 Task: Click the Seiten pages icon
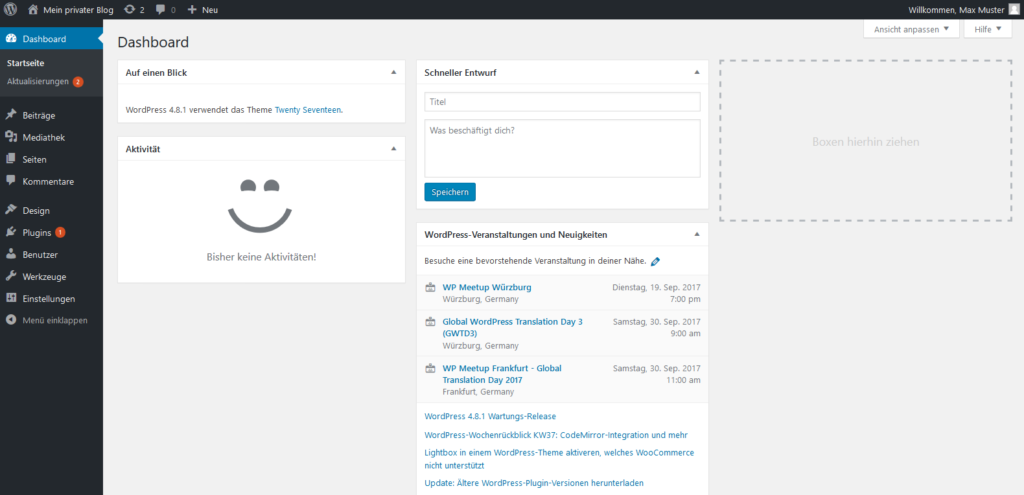11,159
